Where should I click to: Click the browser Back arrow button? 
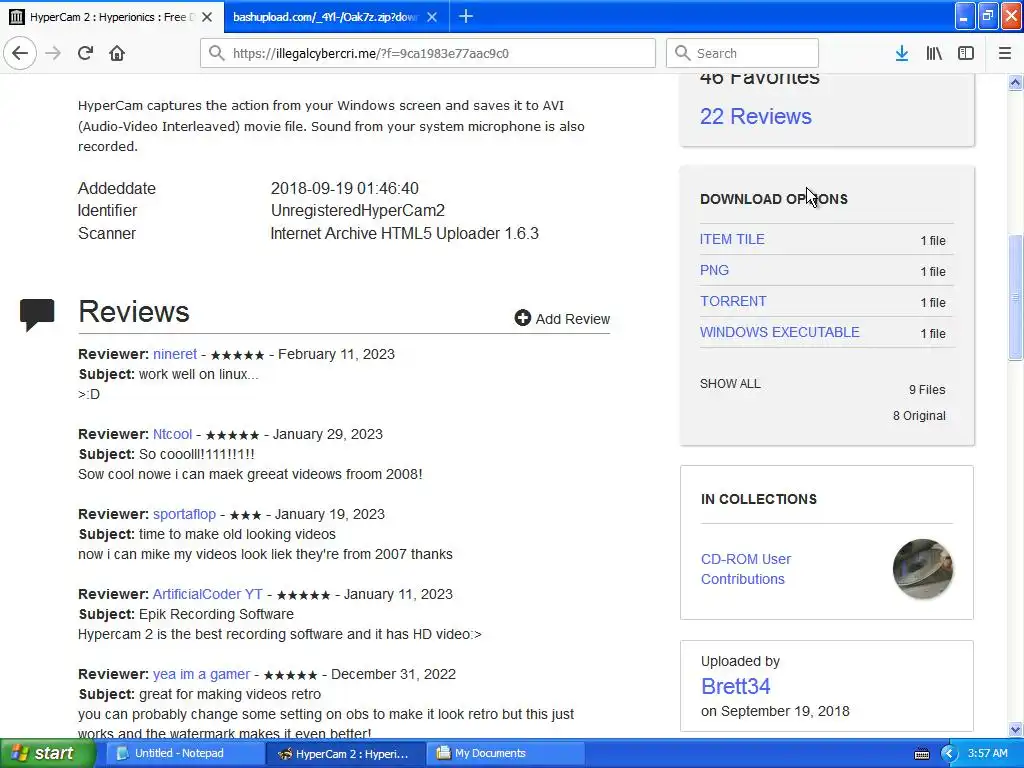click(20, 54)
